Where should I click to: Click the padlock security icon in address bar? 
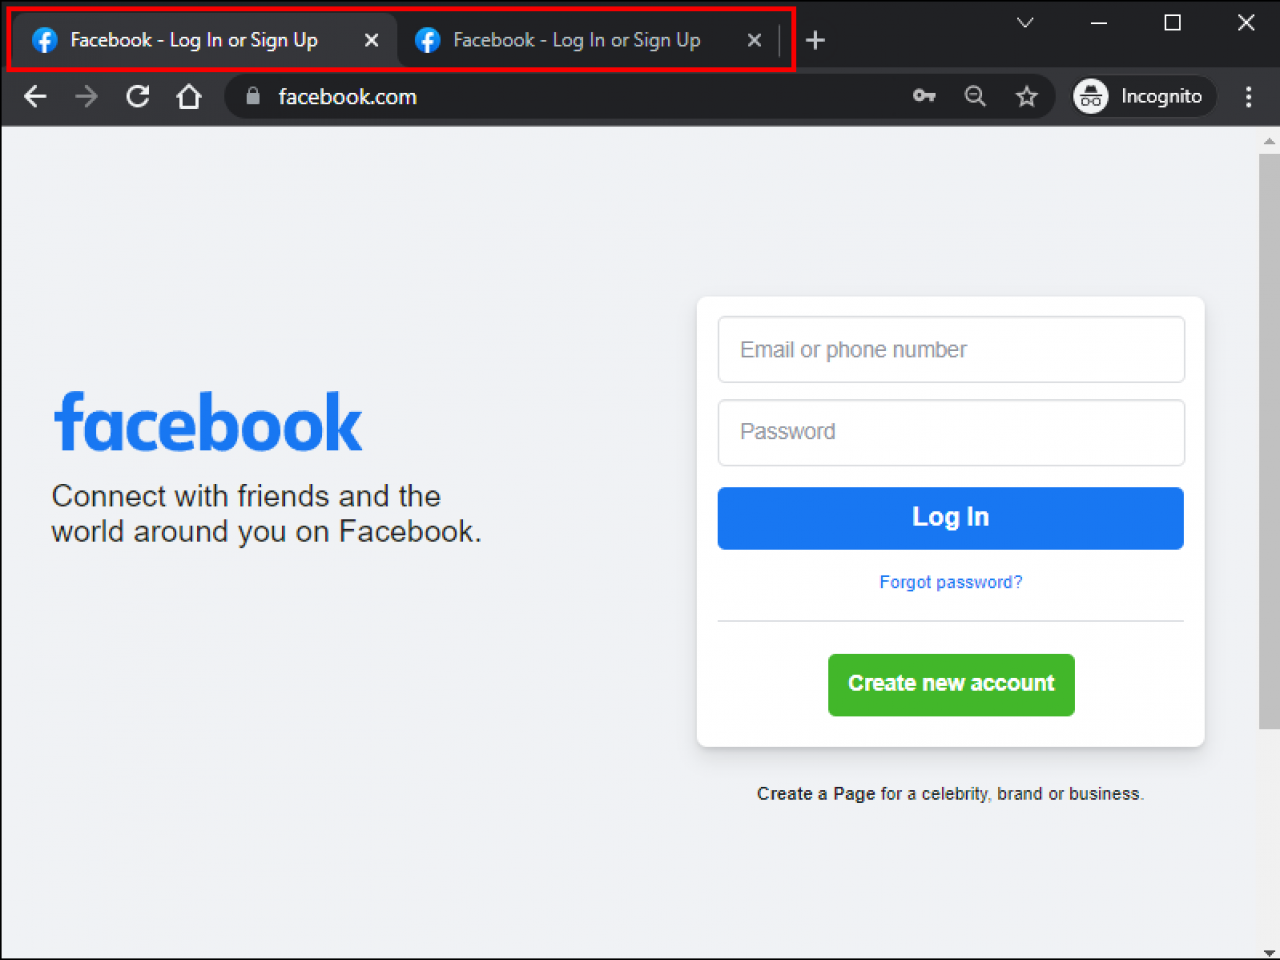pos(252,96)
